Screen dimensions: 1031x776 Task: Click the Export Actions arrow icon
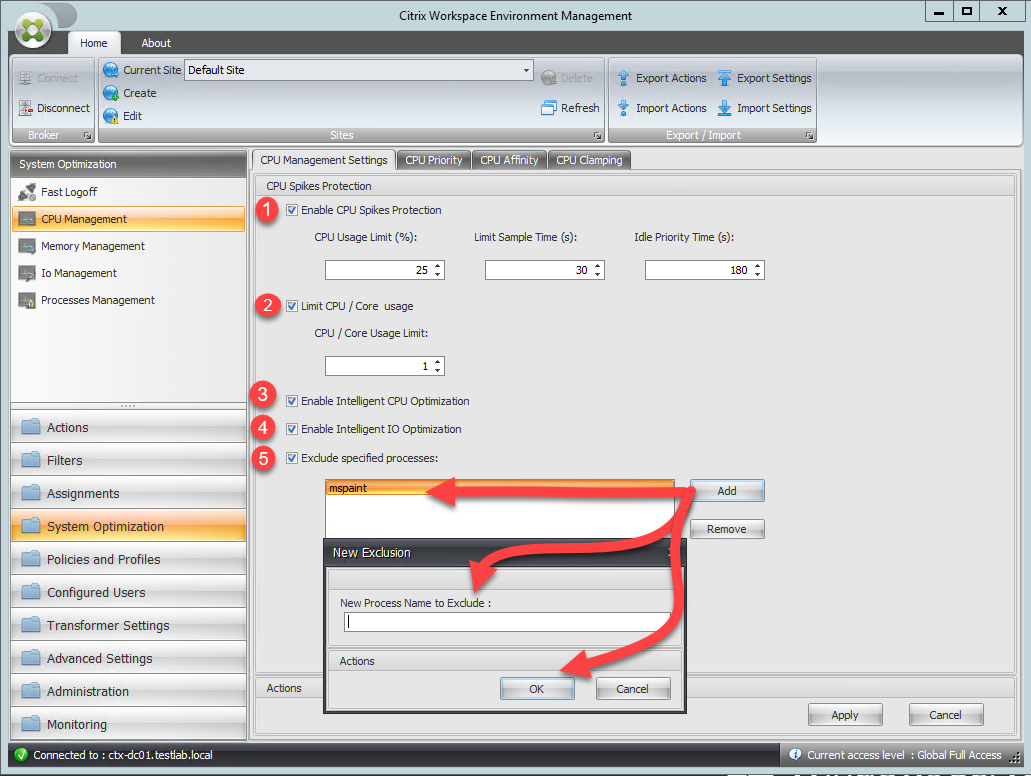[623, 78]
